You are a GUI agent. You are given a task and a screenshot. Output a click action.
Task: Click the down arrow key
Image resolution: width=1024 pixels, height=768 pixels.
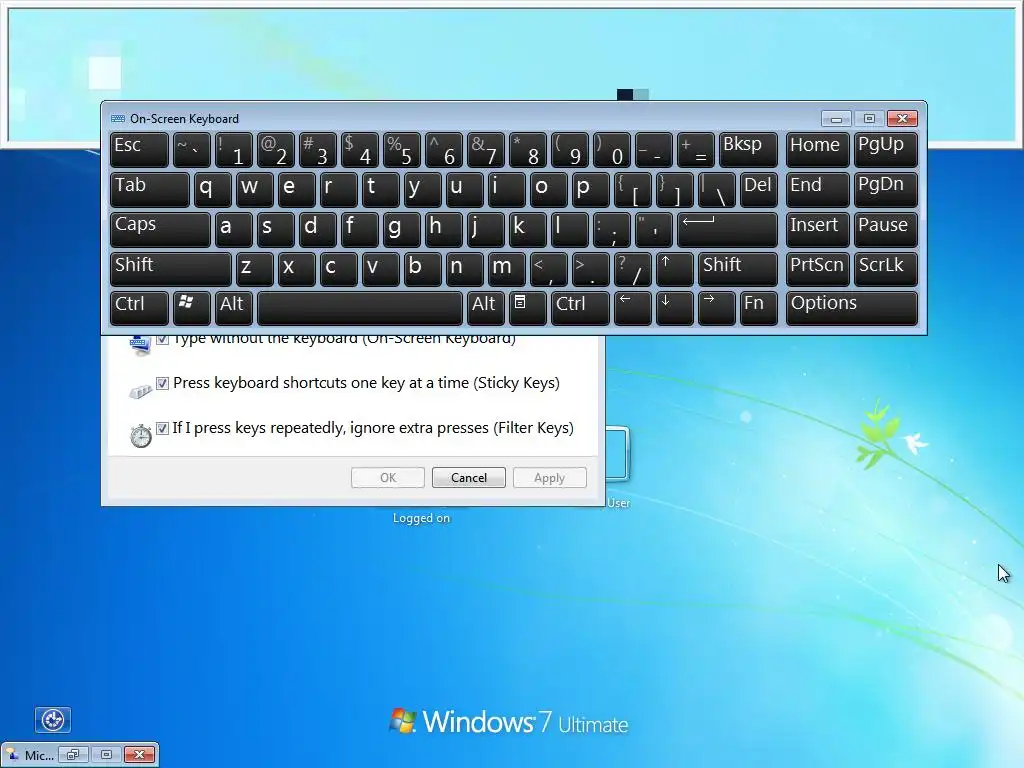coord(675,308)
